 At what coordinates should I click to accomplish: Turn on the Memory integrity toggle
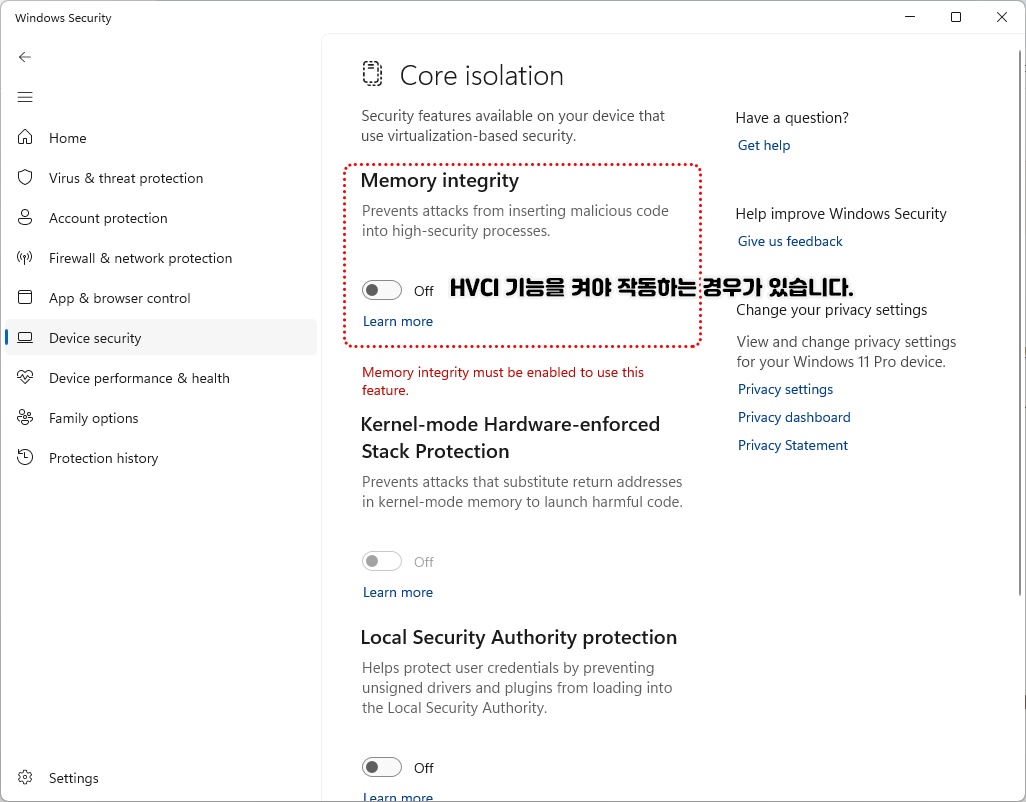[382, 290]
